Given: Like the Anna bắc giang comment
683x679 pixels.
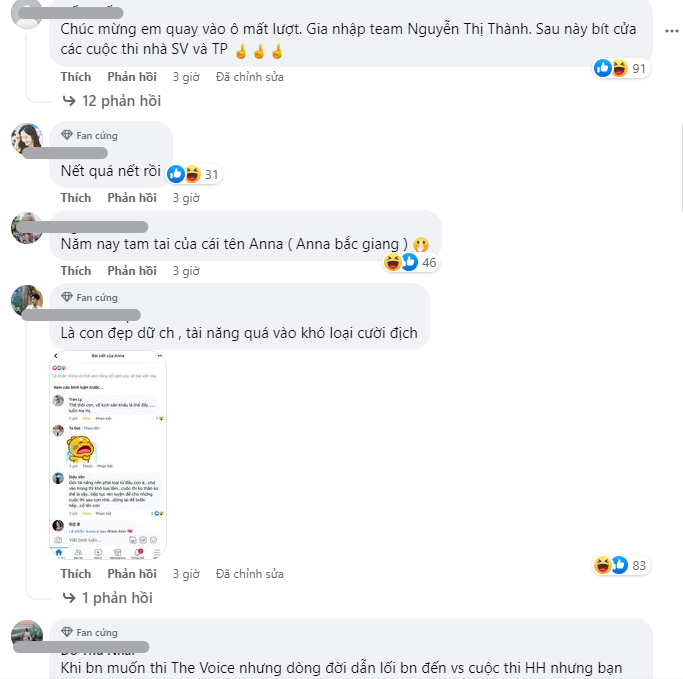Looking at the screenshot, I should 76,271.
